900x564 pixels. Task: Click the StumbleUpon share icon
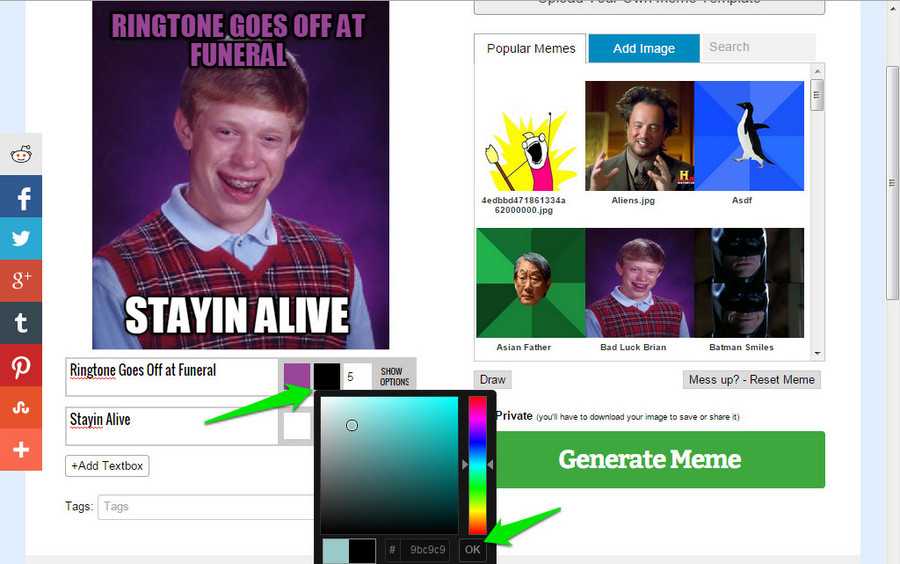click(x=21, y=408)
